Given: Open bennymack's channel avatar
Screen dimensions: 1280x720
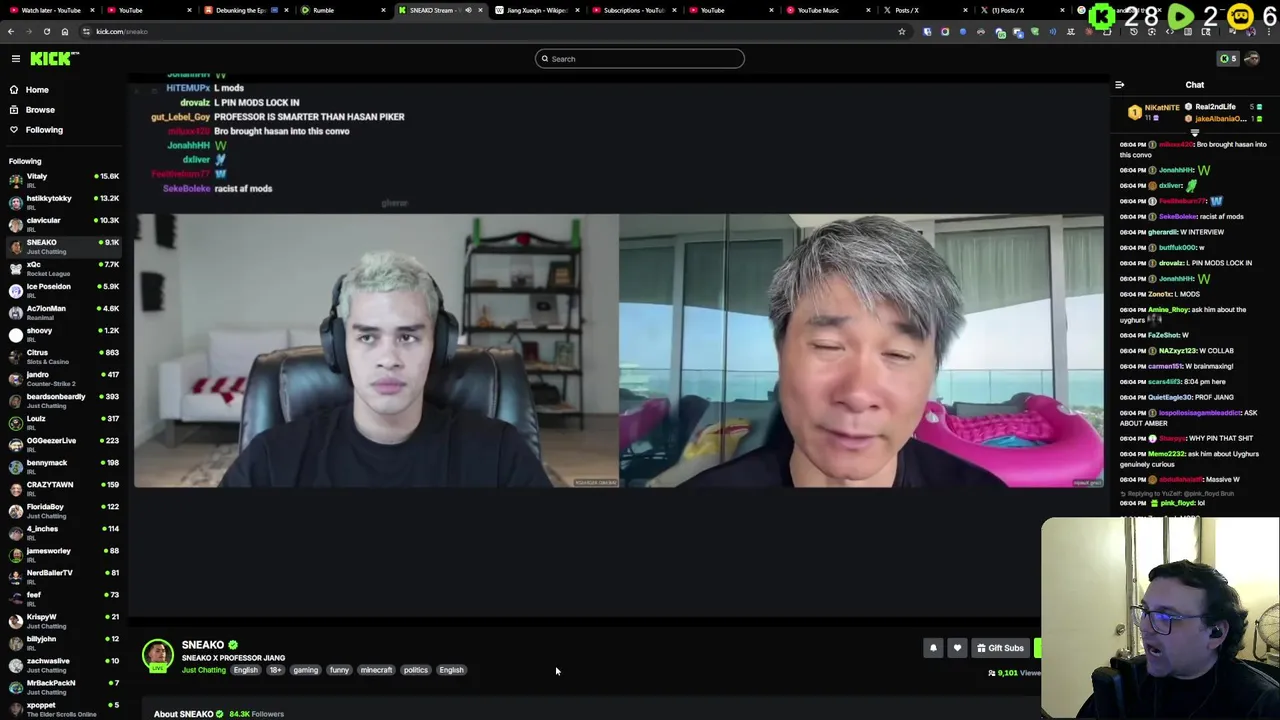Looking at the screenshot, I should click(15, 467).
